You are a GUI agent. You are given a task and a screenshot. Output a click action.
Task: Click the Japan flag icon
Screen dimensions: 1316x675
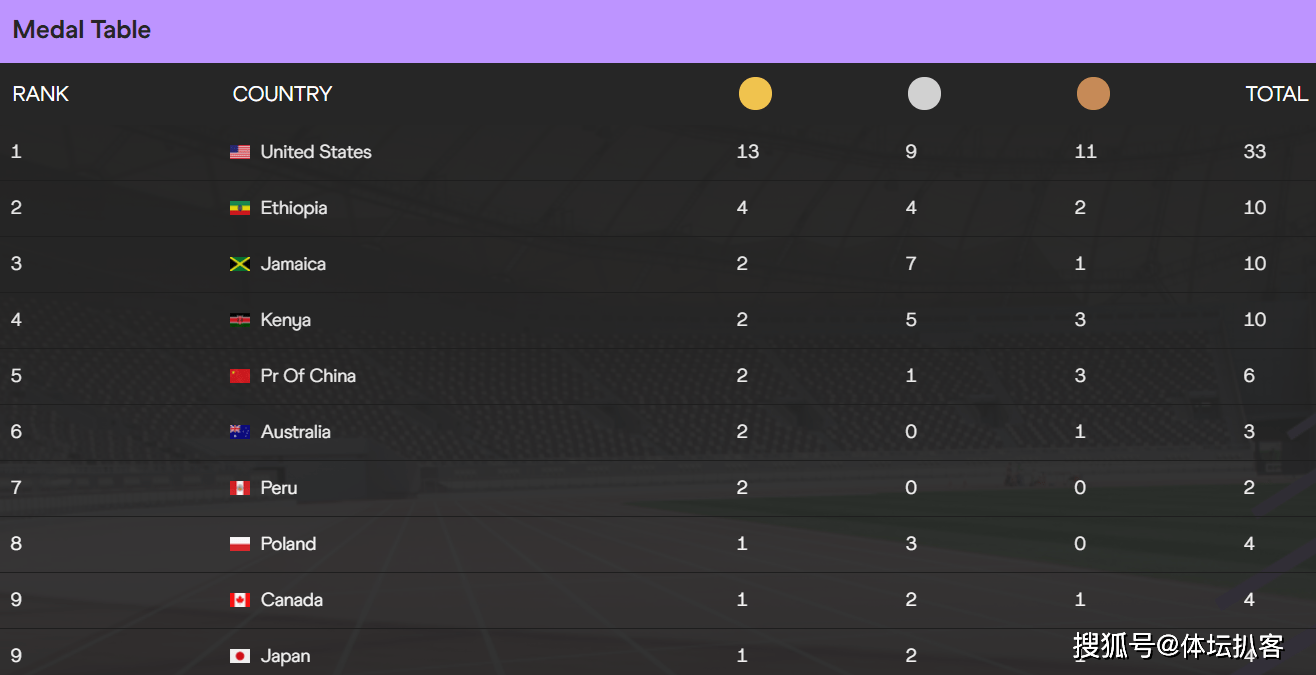click(240, 656)
